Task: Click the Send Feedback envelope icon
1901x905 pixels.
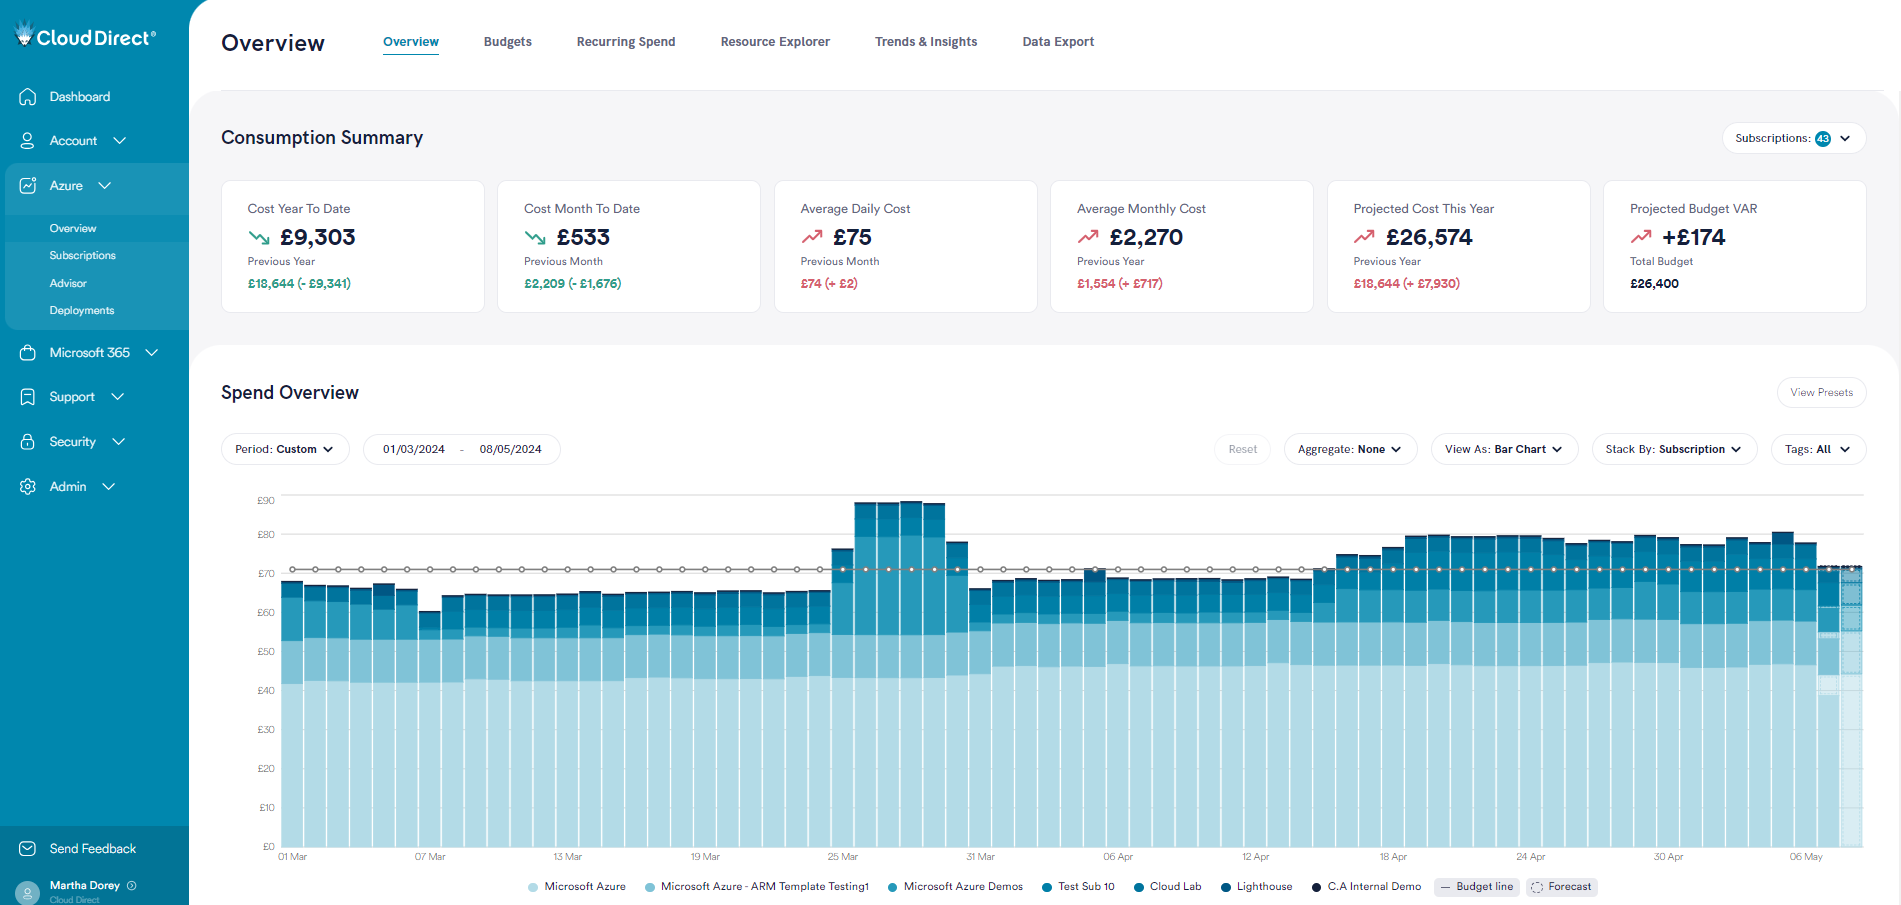Action: coord(28,849)
